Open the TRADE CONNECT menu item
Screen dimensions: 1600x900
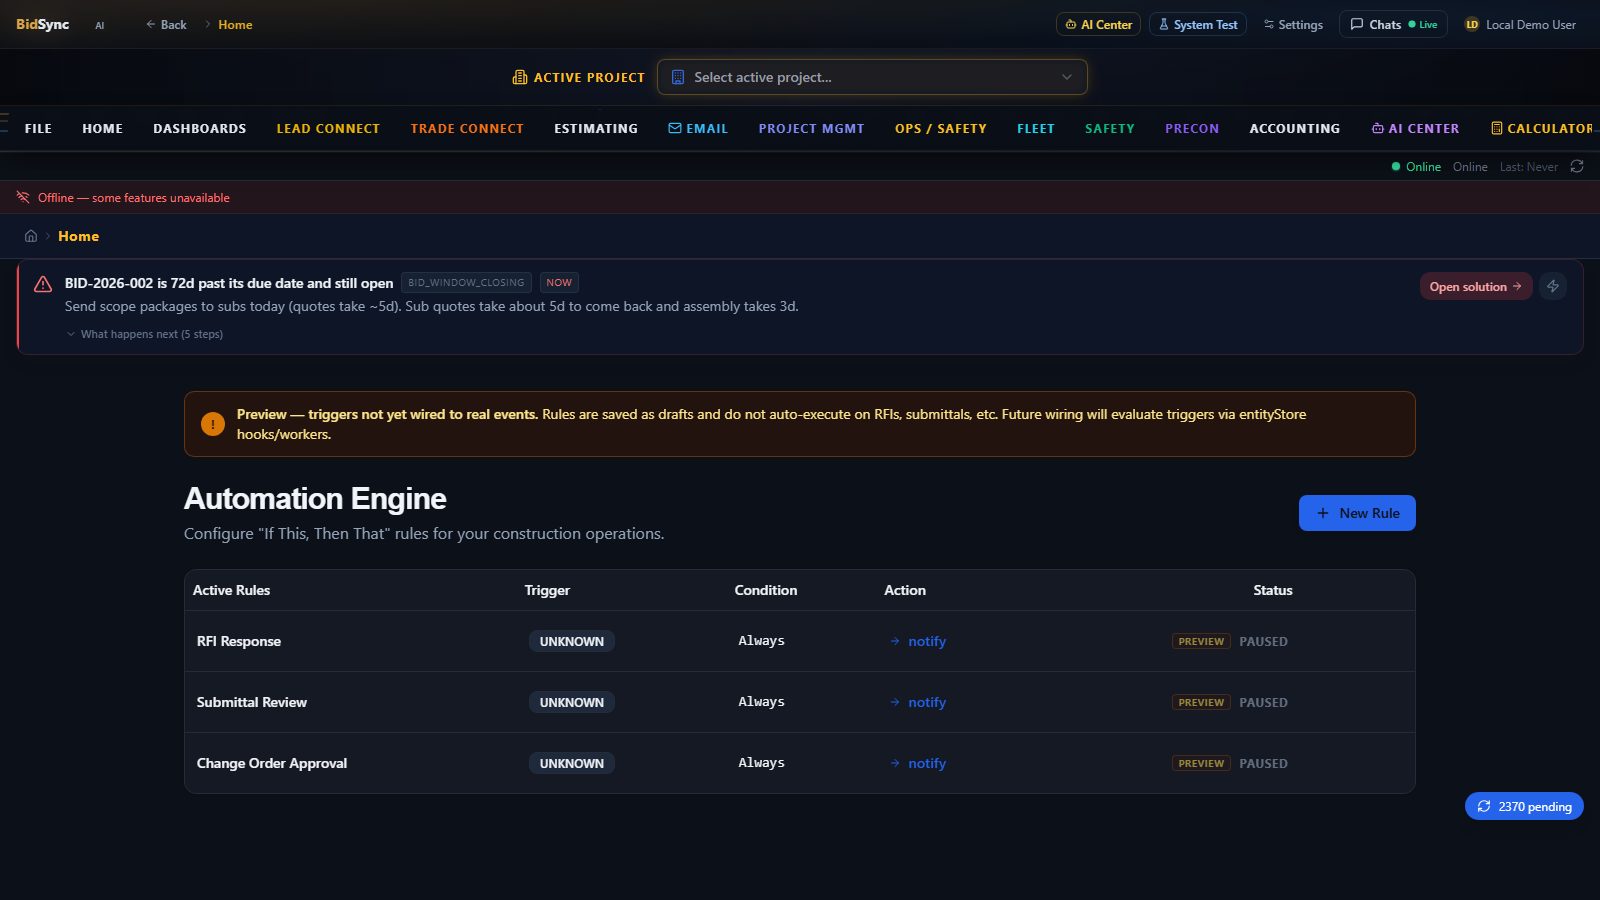(467, 128)
